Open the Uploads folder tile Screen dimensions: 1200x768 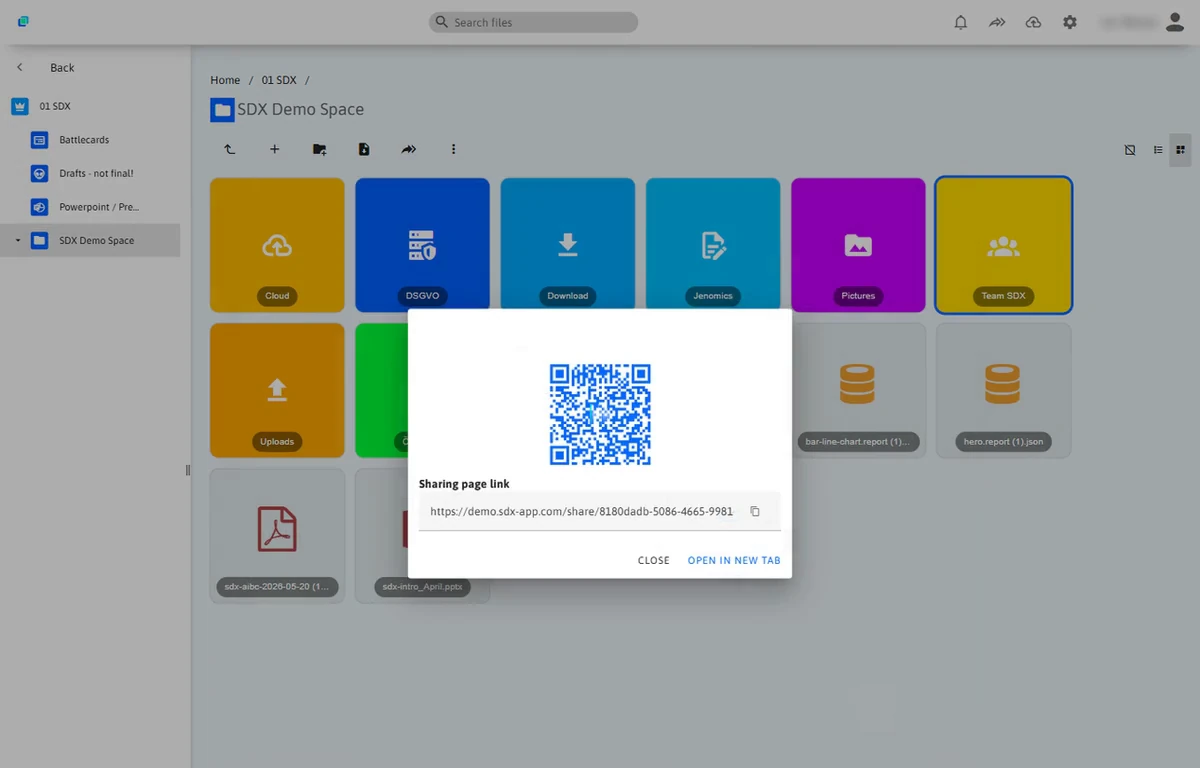pyautogui.click(x=277, y=391)
